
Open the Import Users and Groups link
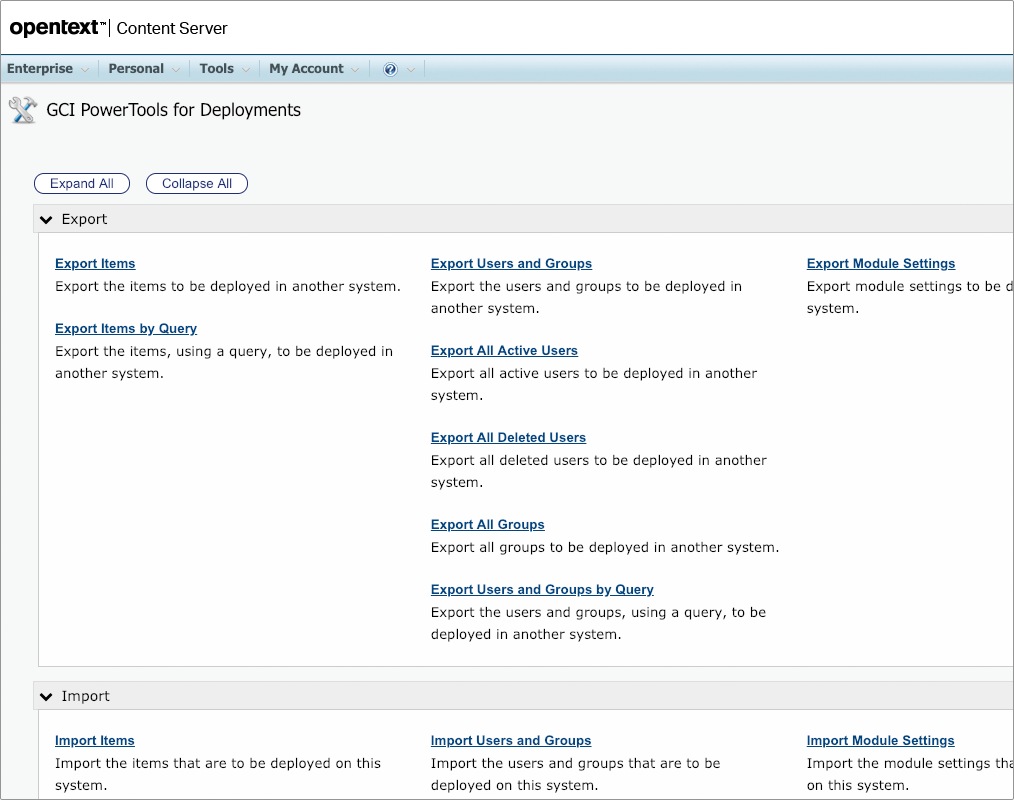(511, 741)
